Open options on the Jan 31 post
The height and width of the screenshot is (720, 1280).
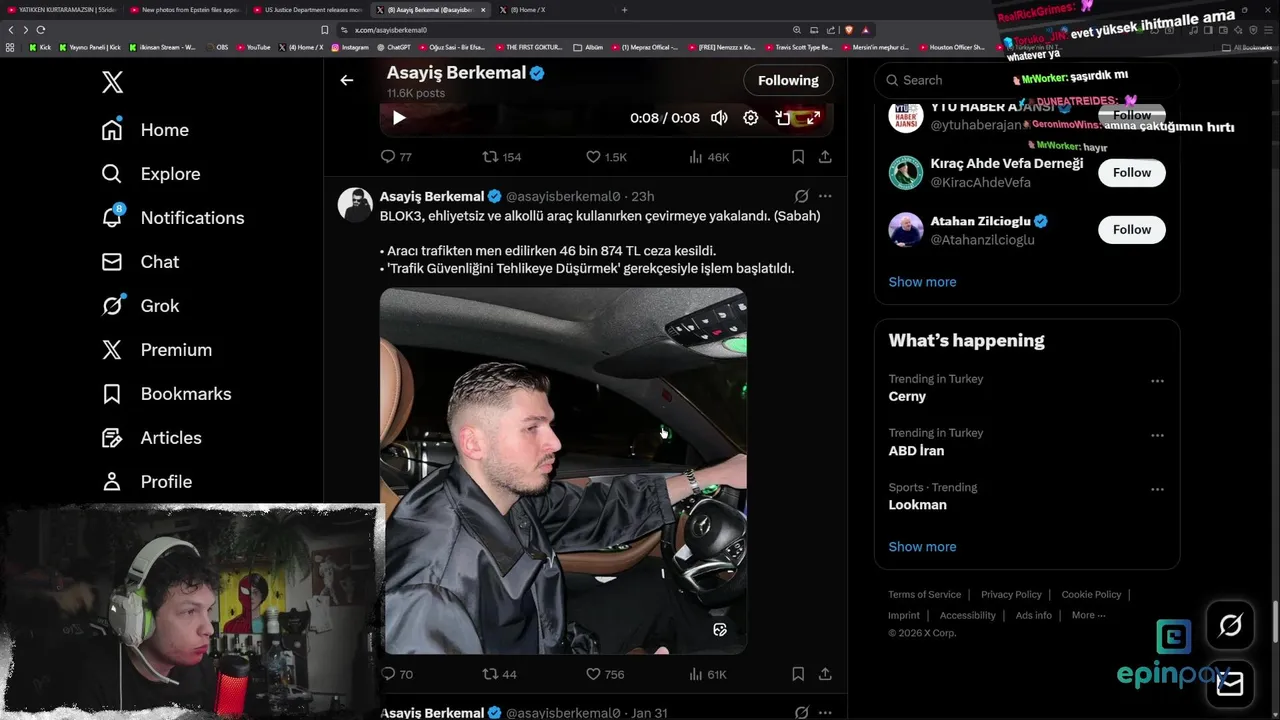click(x=825, y=713)
